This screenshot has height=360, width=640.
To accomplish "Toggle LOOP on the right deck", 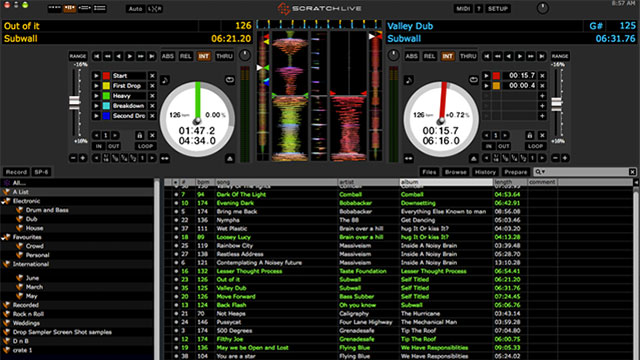I will coord(535,146).
